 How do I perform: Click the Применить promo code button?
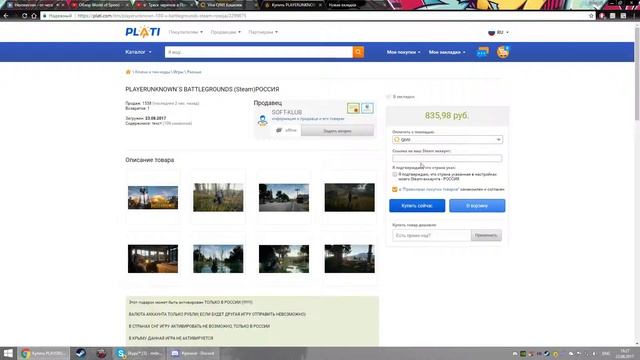point(486,235)
